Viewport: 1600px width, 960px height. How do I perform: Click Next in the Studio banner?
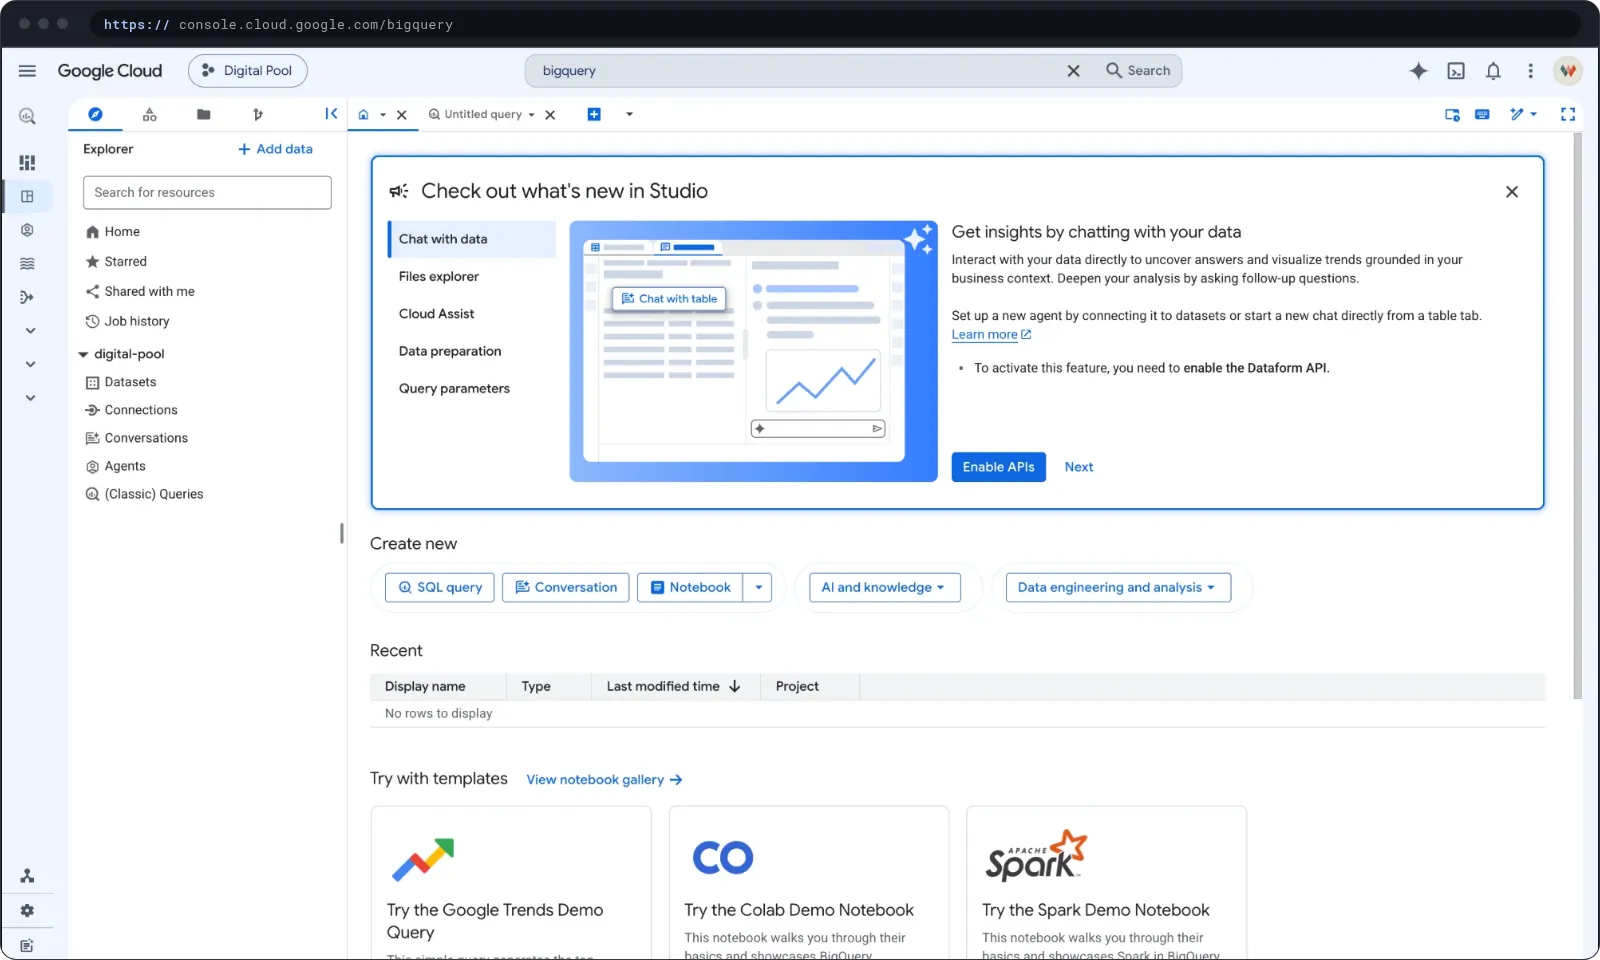click(x=1079, y=467)
